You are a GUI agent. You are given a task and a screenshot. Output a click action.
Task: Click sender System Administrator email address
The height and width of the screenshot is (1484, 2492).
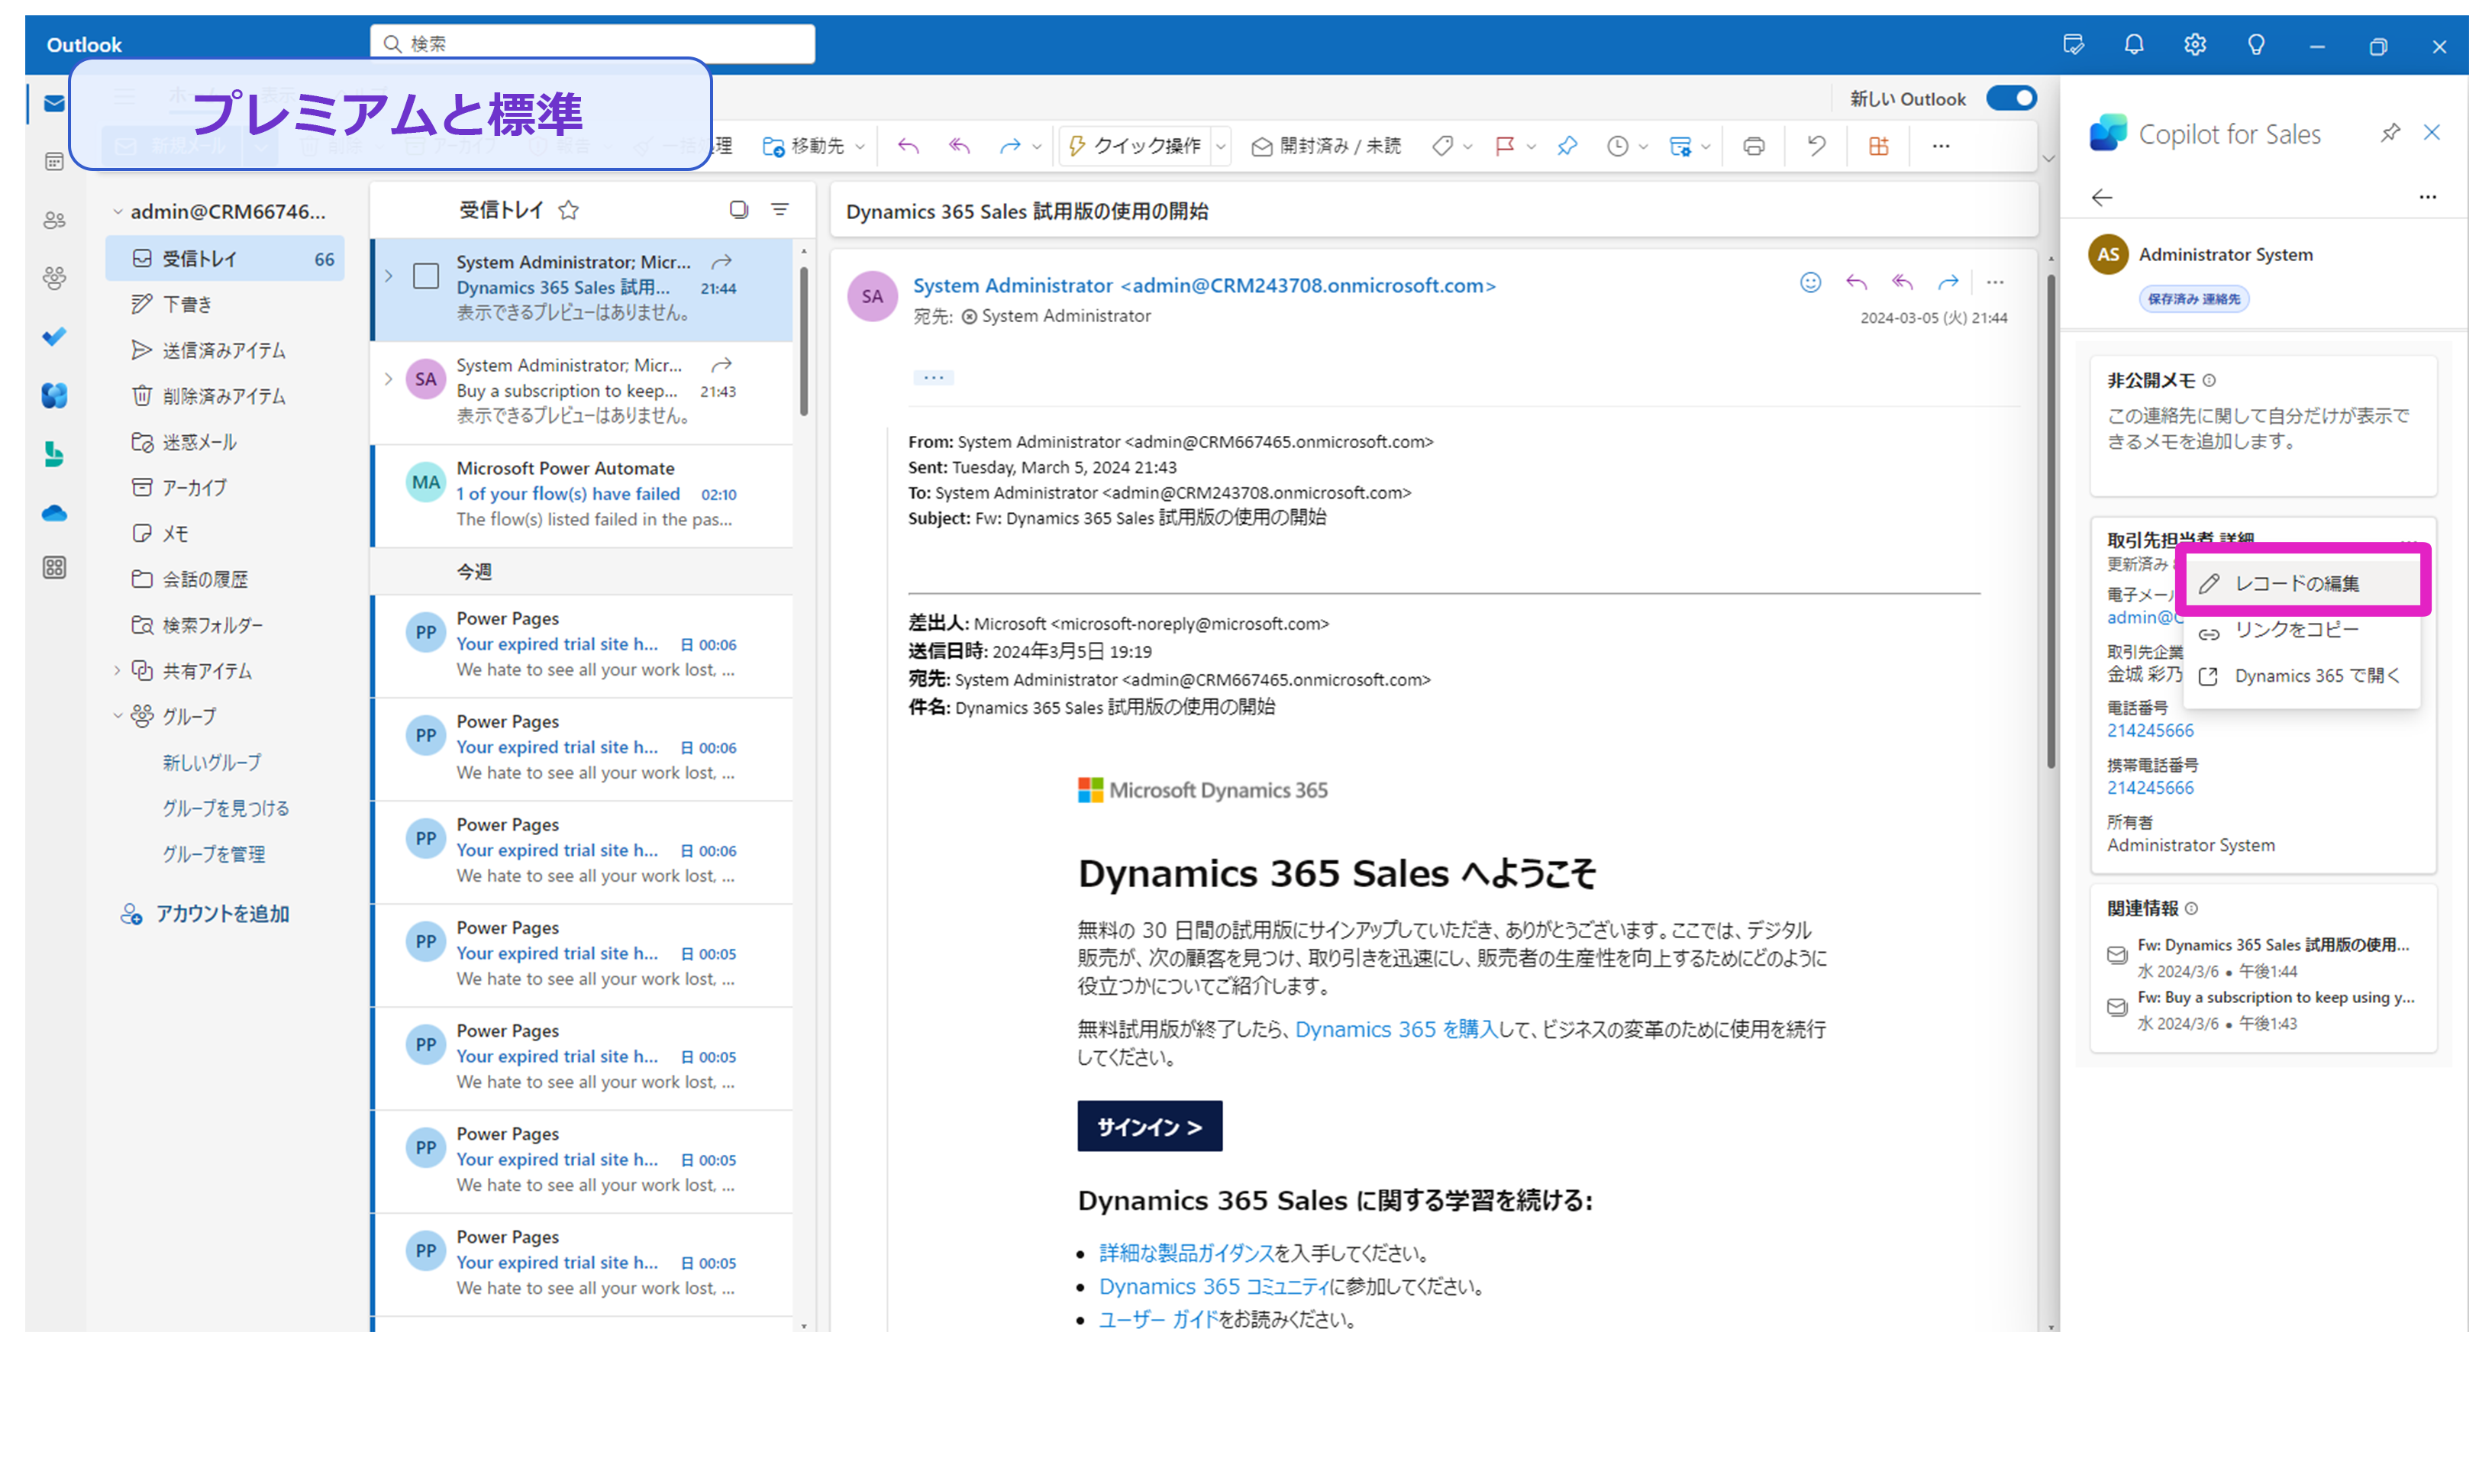[x=1204, y=286]
